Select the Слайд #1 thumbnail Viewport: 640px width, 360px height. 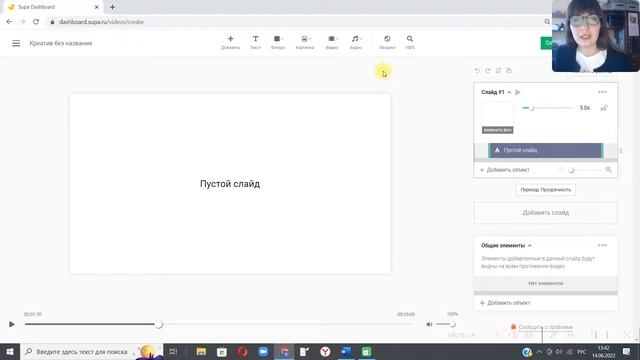click(x=498, y=114)
